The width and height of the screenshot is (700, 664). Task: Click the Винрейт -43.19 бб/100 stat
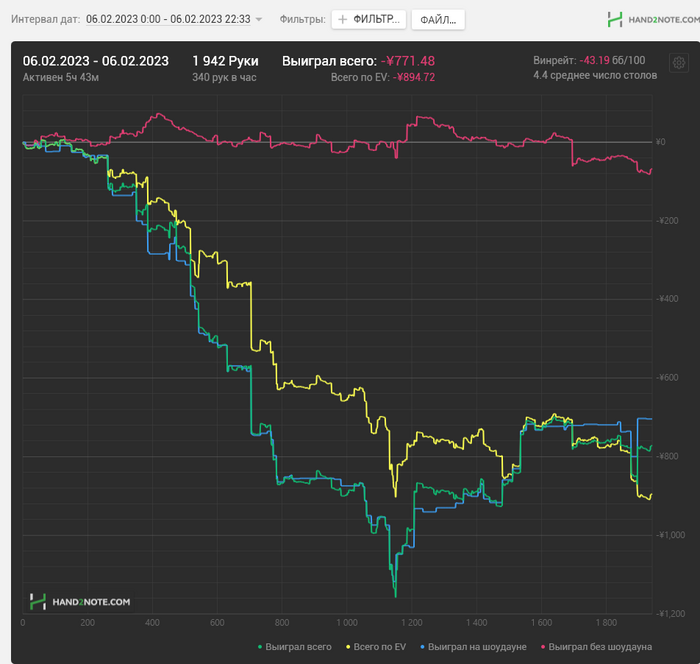[x=589, y=60]
